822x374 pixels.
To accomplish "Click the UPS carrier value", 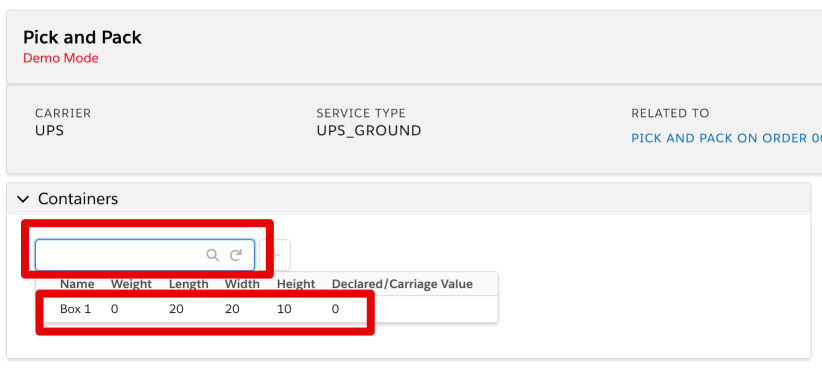I will 49,131.
